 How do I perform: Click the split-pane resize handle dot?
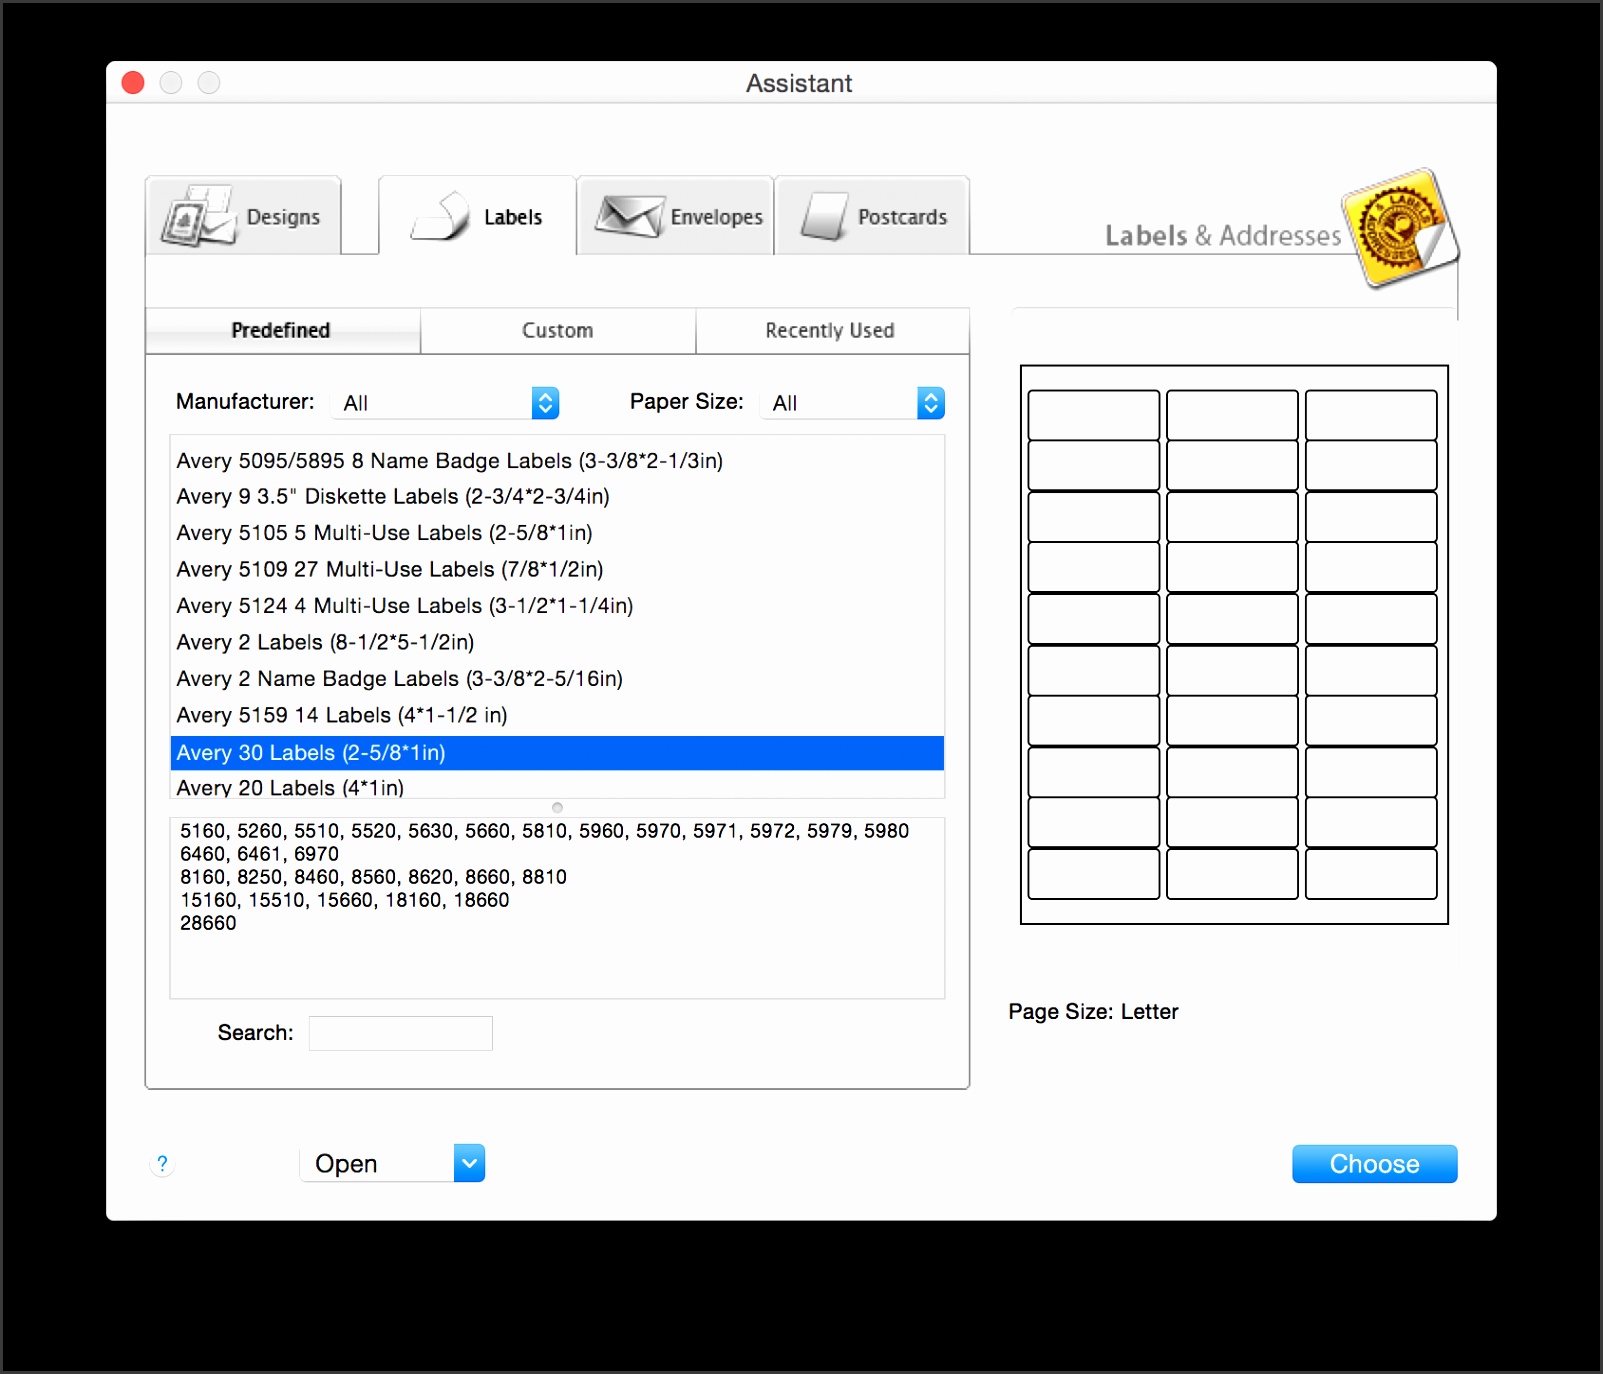tap(557, 807)
